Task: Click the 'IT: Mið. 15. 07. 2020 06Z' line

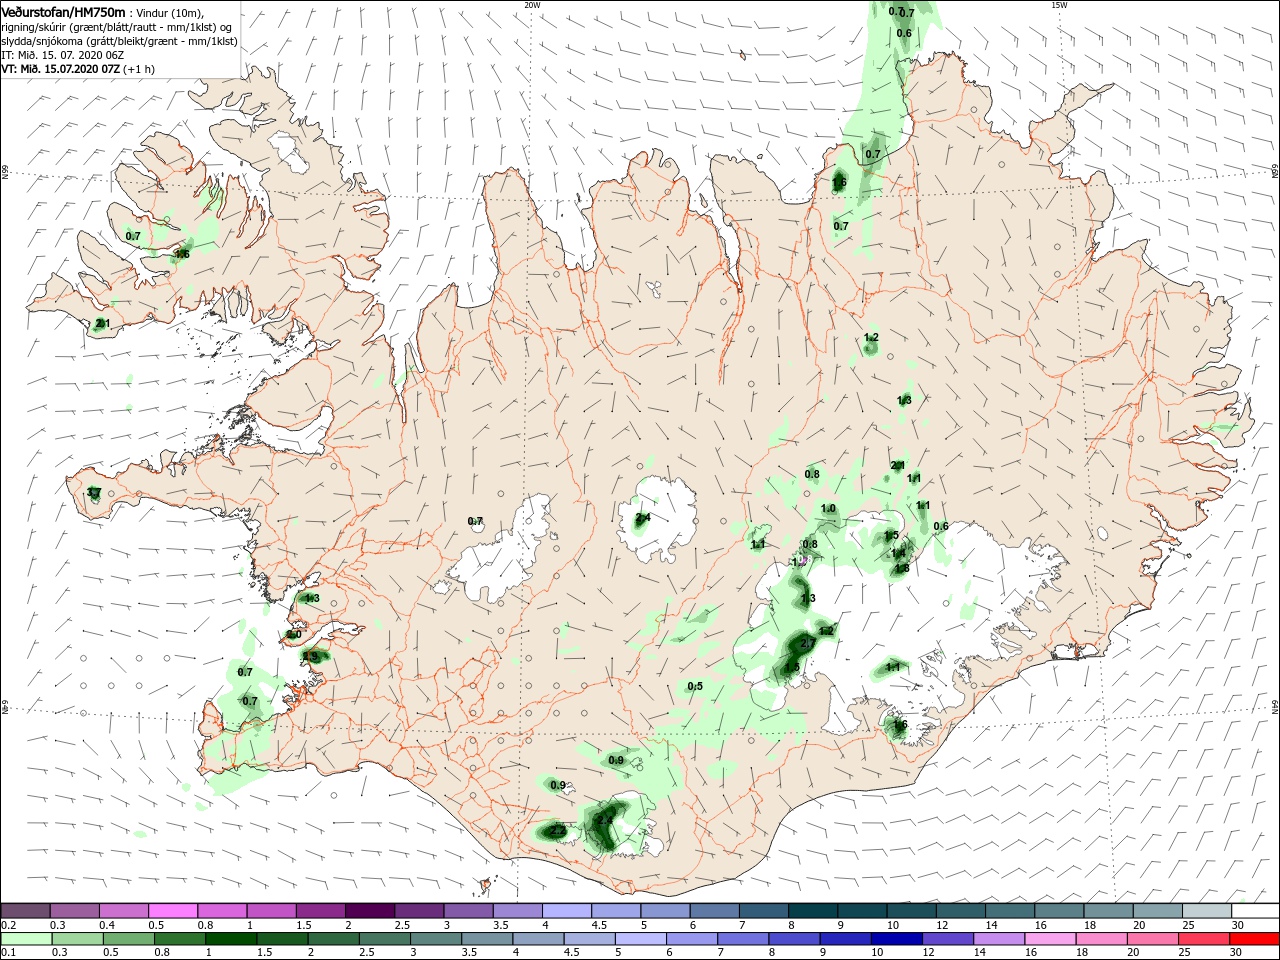Action: click(x=63, y=55)
